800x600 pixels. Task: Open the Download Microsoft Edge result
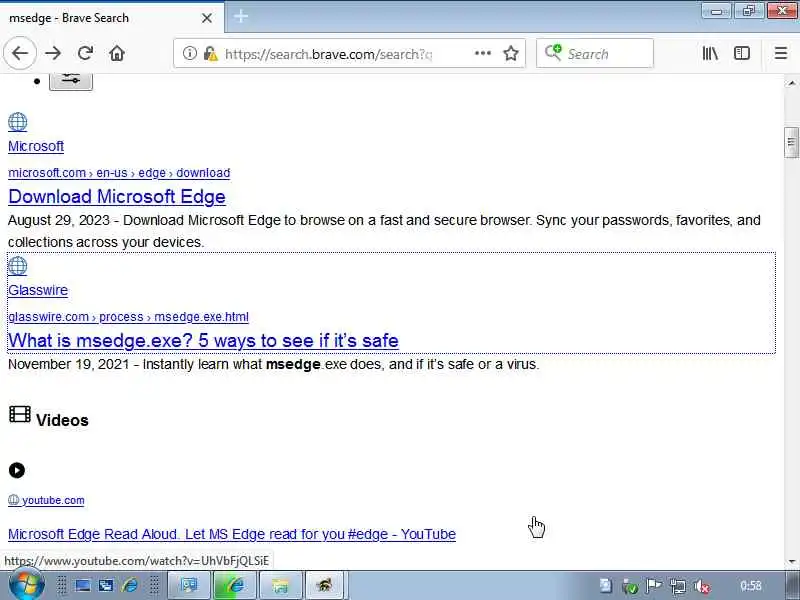117,197
